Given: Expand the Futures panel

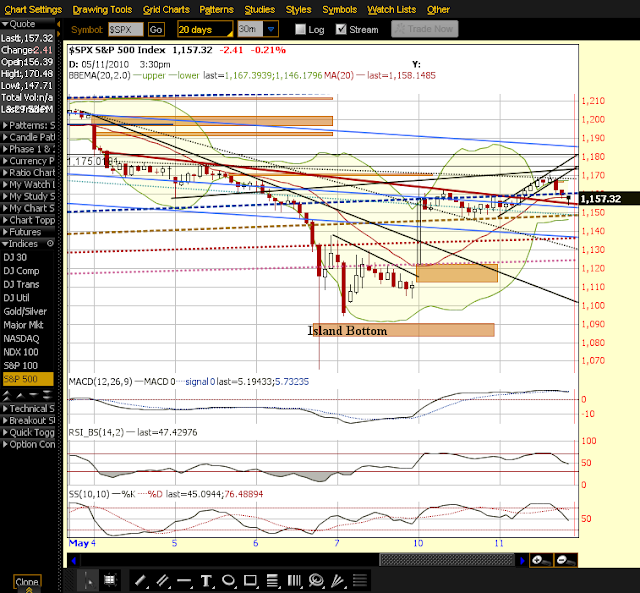Looking at the screenshot, I should point(27,231).
